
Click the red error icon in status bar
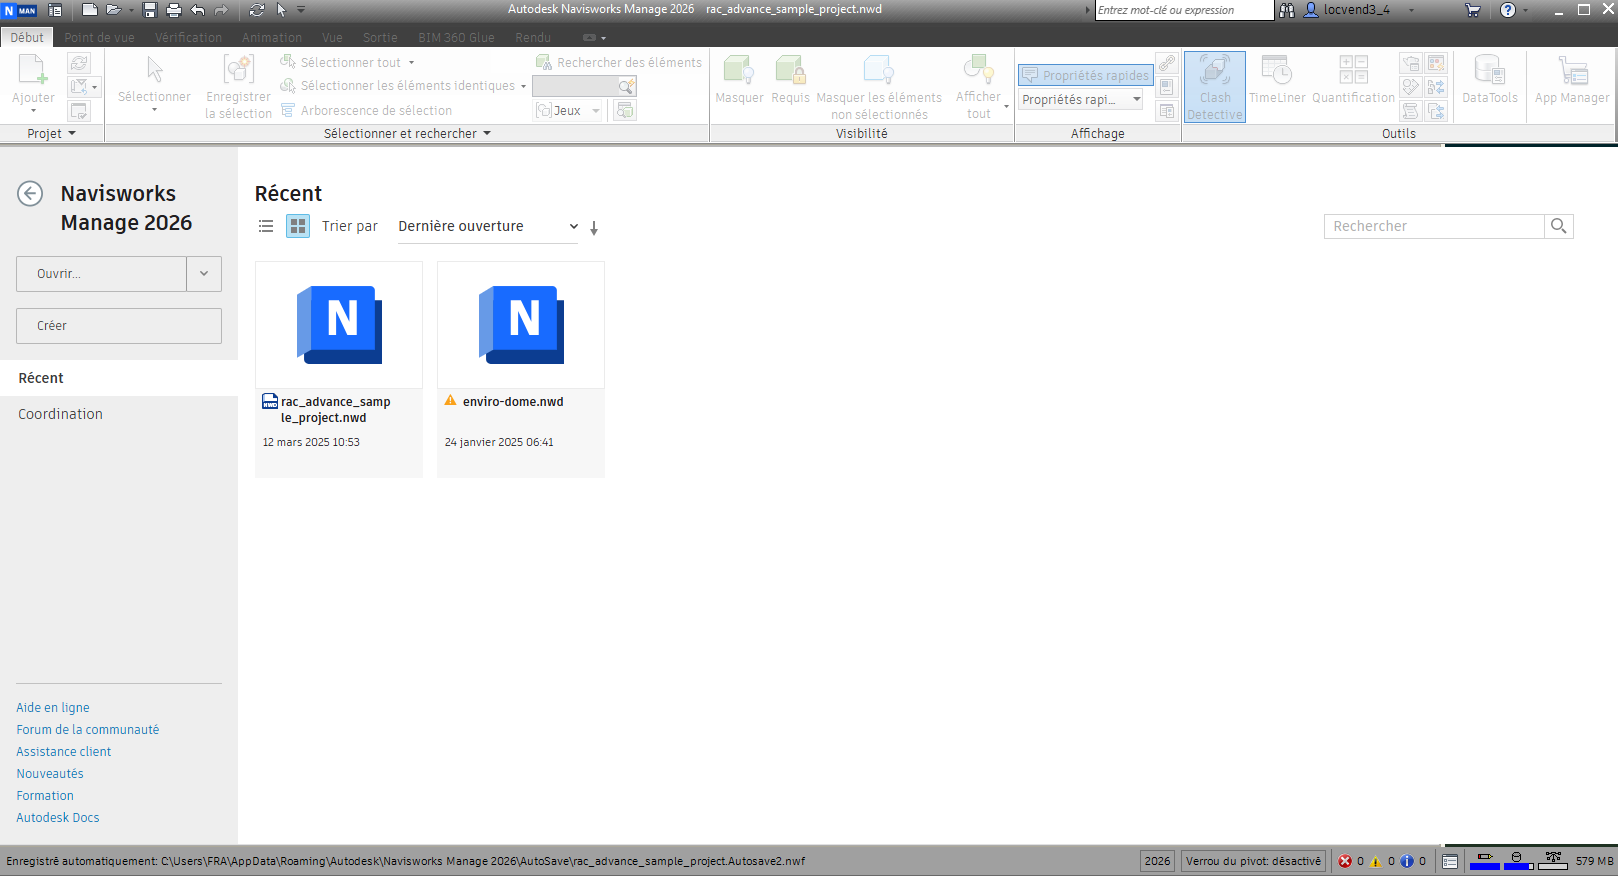click(x=1345, y=861)
